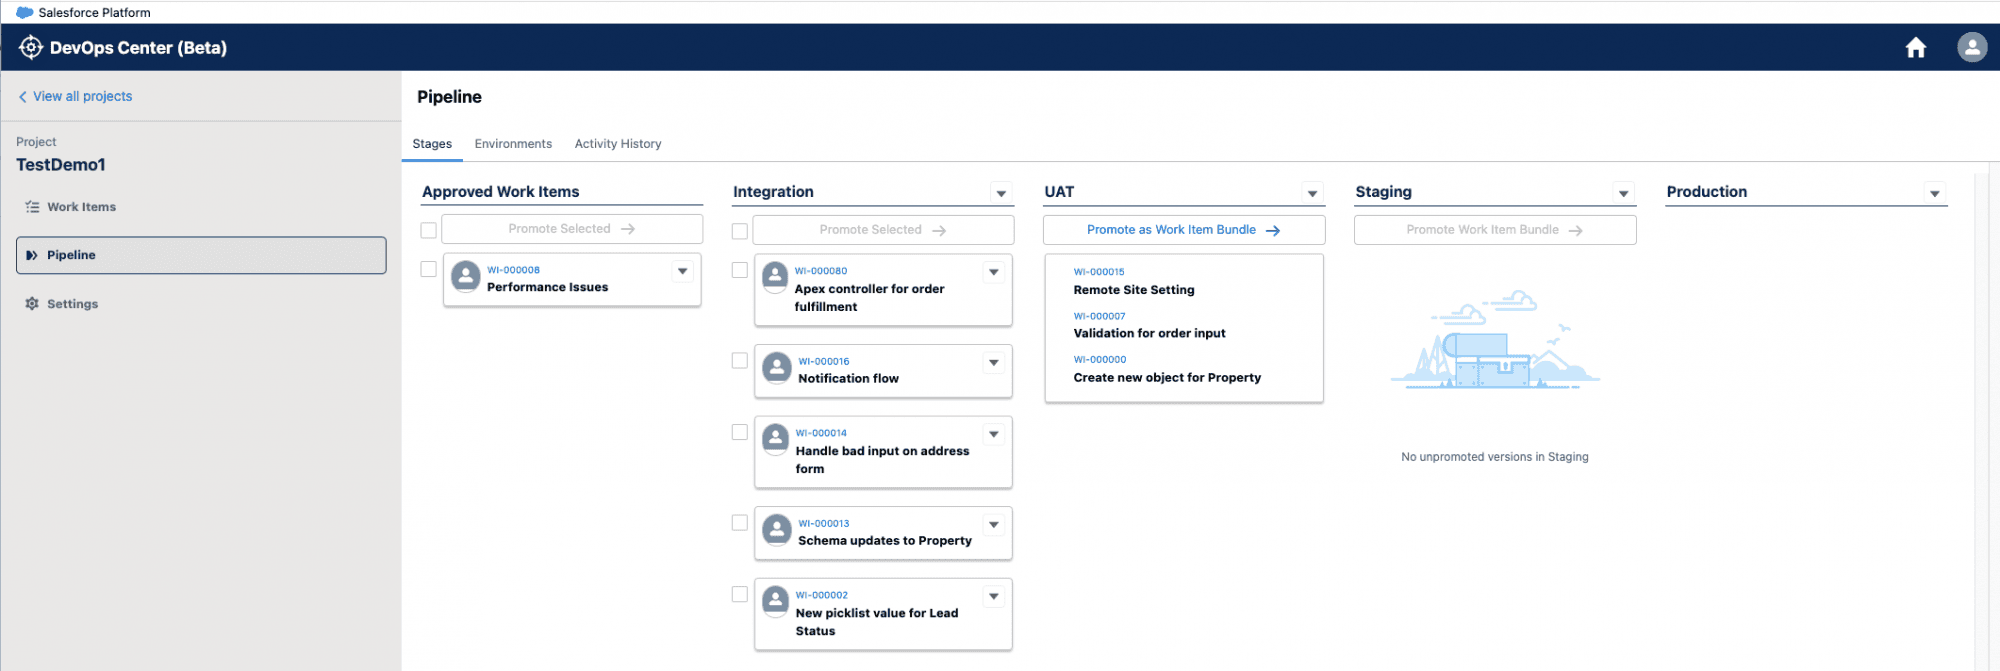Click the avatar on Schema updates card
The image size is (2000, 671).
[777, 529]
